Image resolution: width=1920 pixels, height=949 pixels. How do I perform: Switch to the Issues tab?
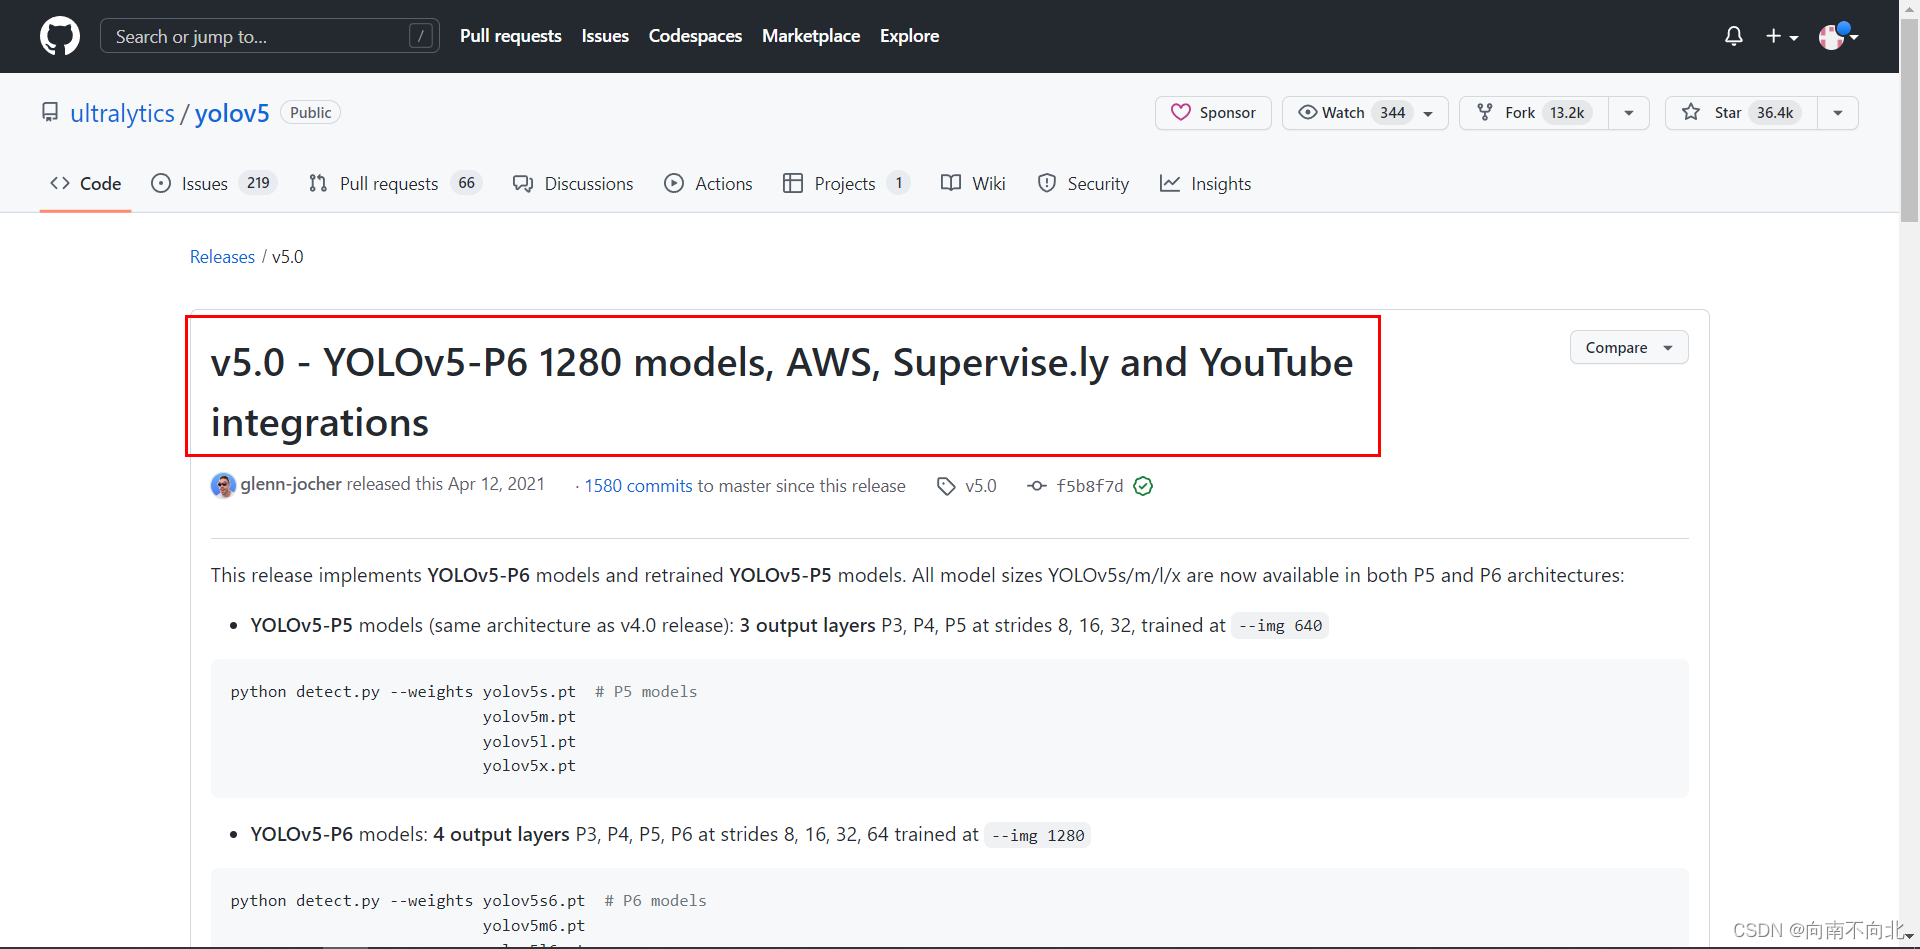point(213,183)
